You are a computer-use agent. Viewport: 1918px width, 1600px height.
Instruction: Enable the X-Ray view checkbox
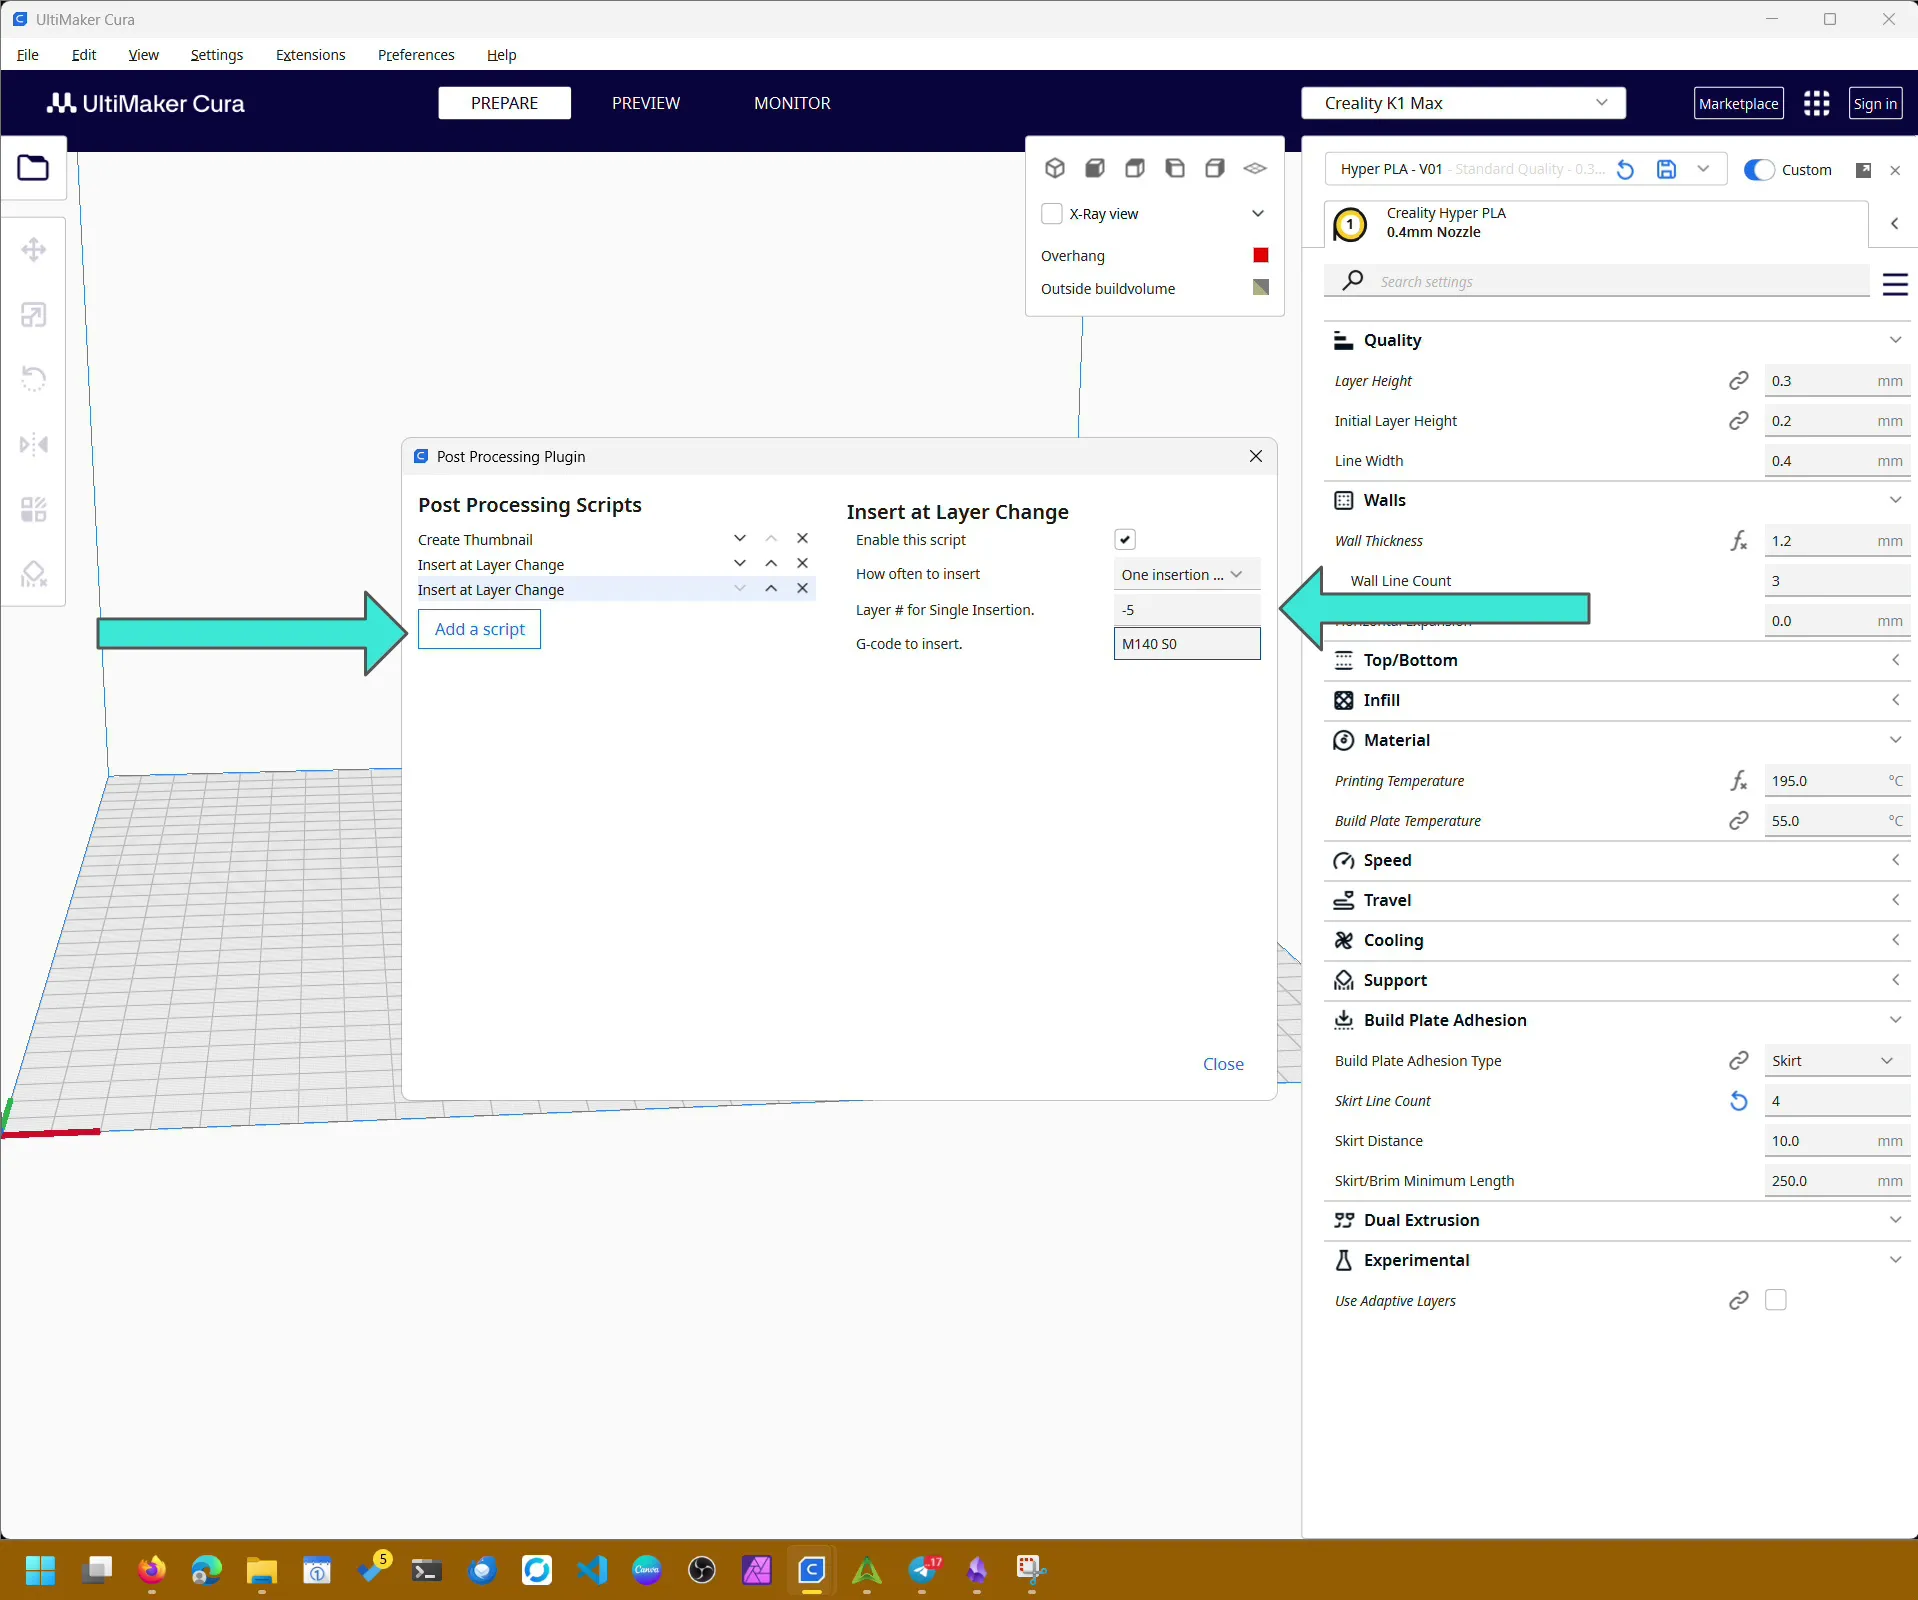(x=1051, y=214)
